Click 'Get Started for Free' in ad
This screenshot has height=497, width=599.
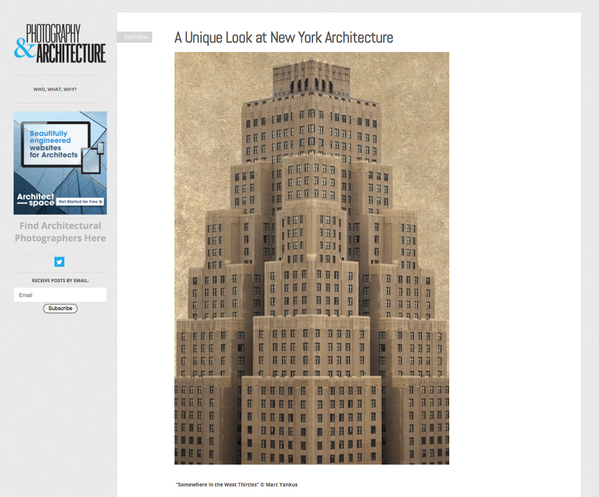[80, 201]
